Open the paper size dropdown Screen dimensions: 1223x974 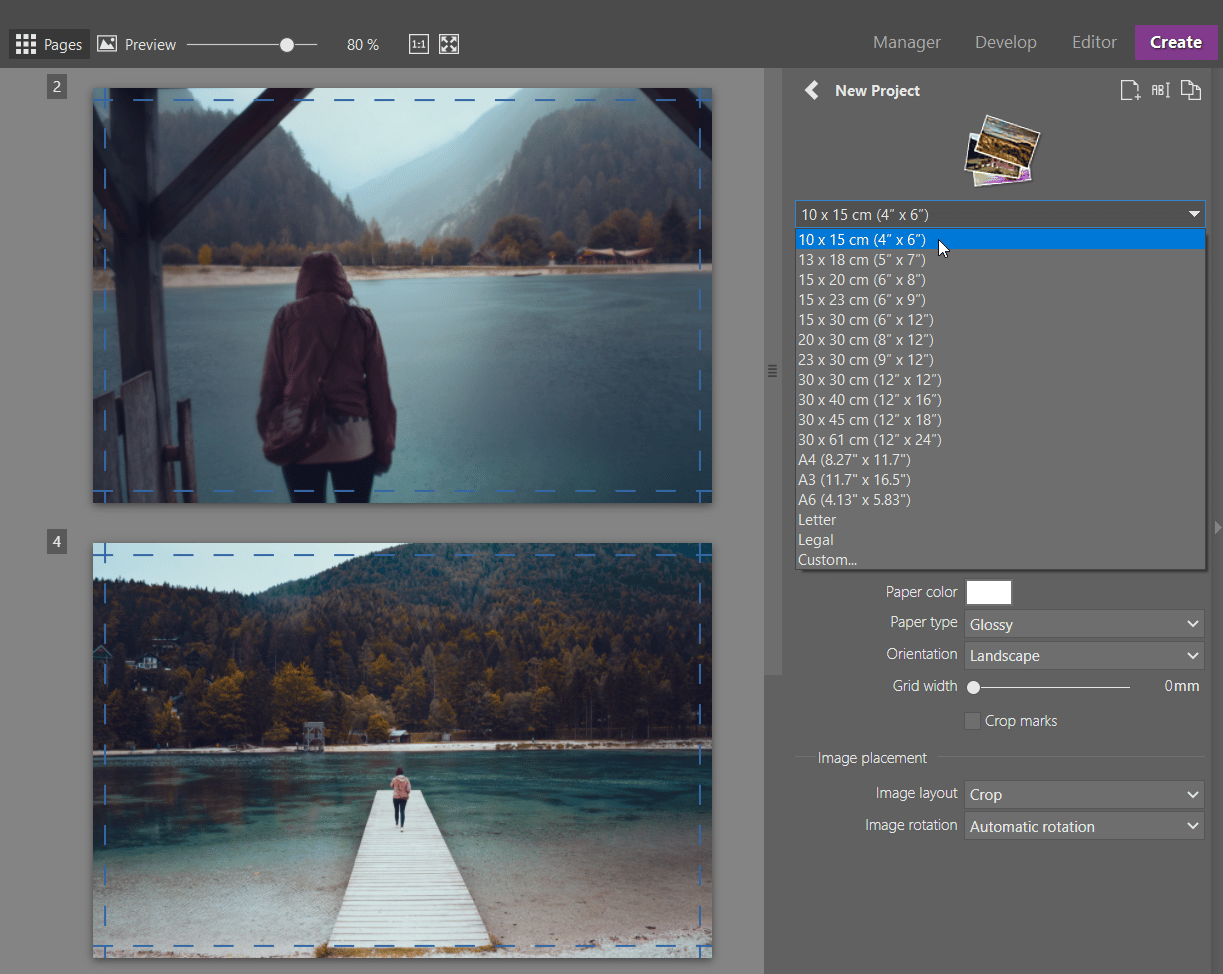click(x=1000, y=214)
